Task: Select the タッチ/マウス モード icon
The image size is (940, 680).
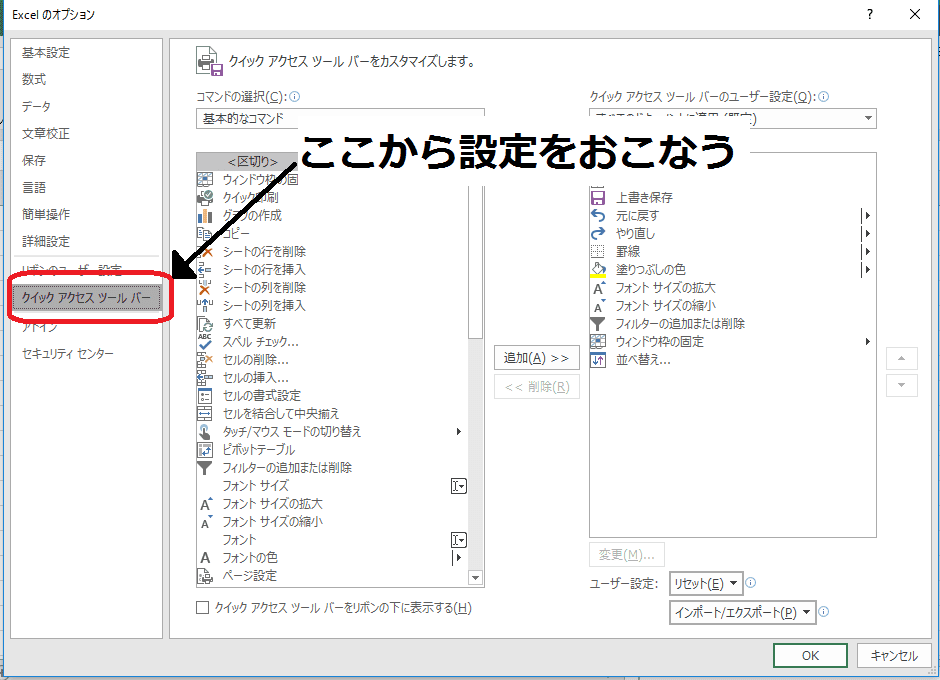Action: pos(205,432)
